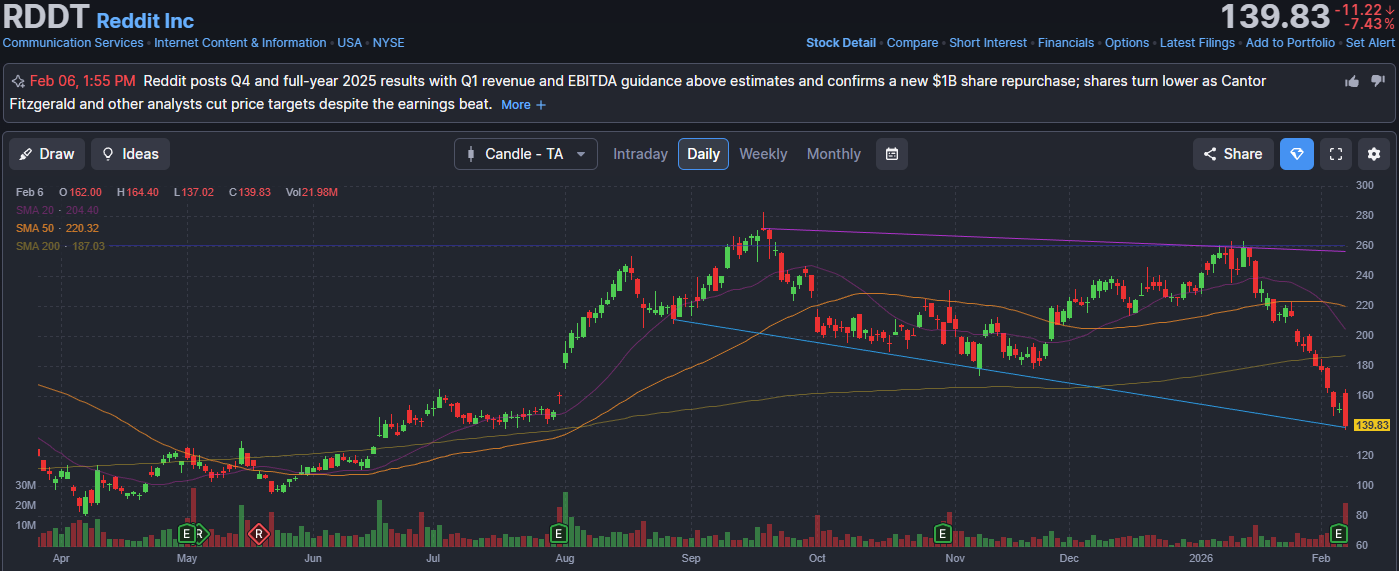The width and height of the screenshot is (1399, 571).
Task: Click the SMA 50 indicator label
Action: click(57, 228)
